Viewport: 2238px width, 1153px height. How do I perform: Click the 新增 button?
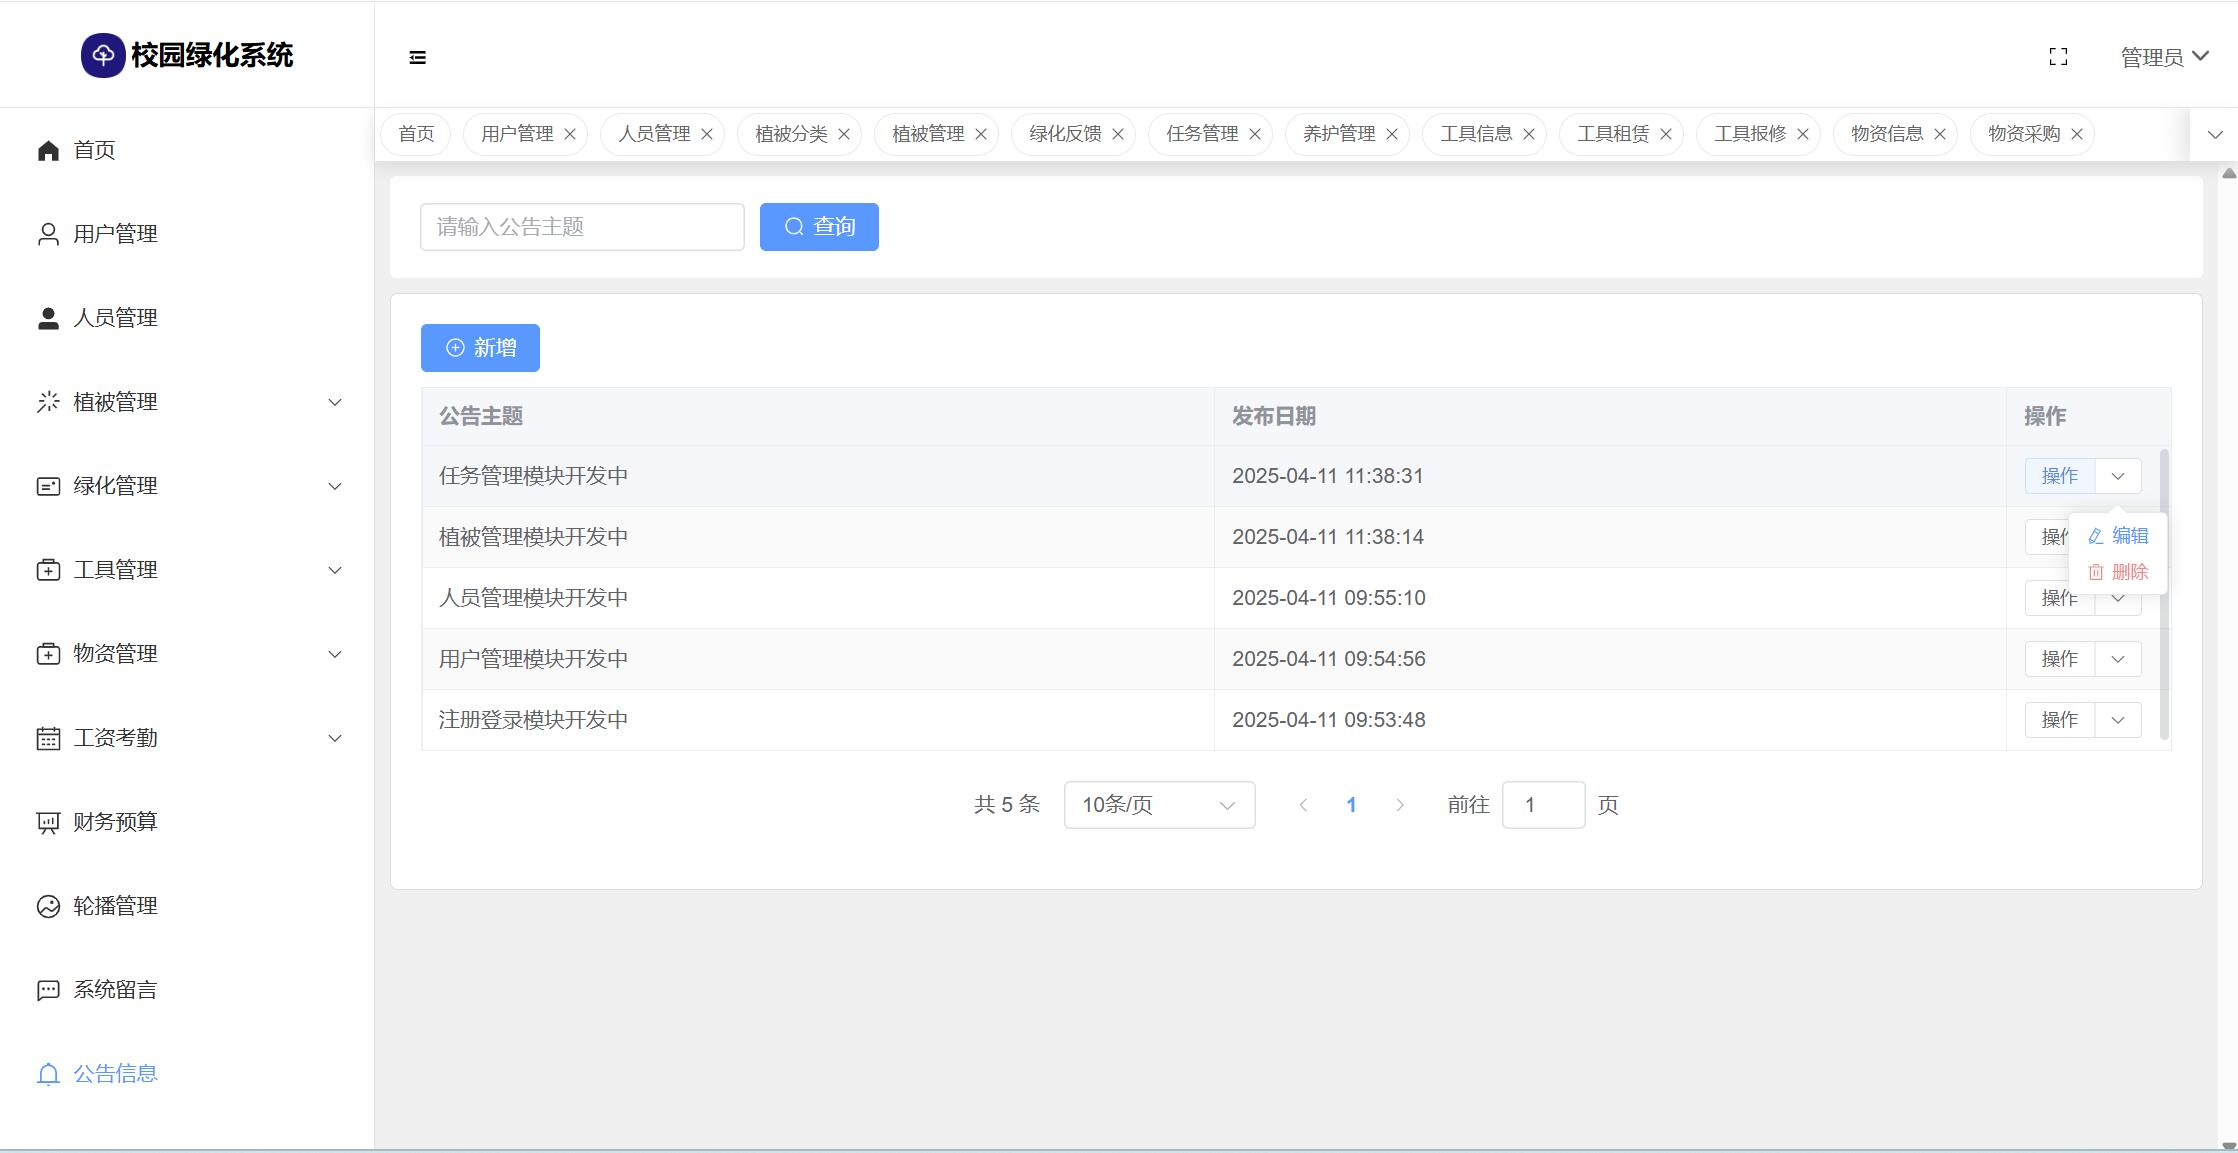480,348
